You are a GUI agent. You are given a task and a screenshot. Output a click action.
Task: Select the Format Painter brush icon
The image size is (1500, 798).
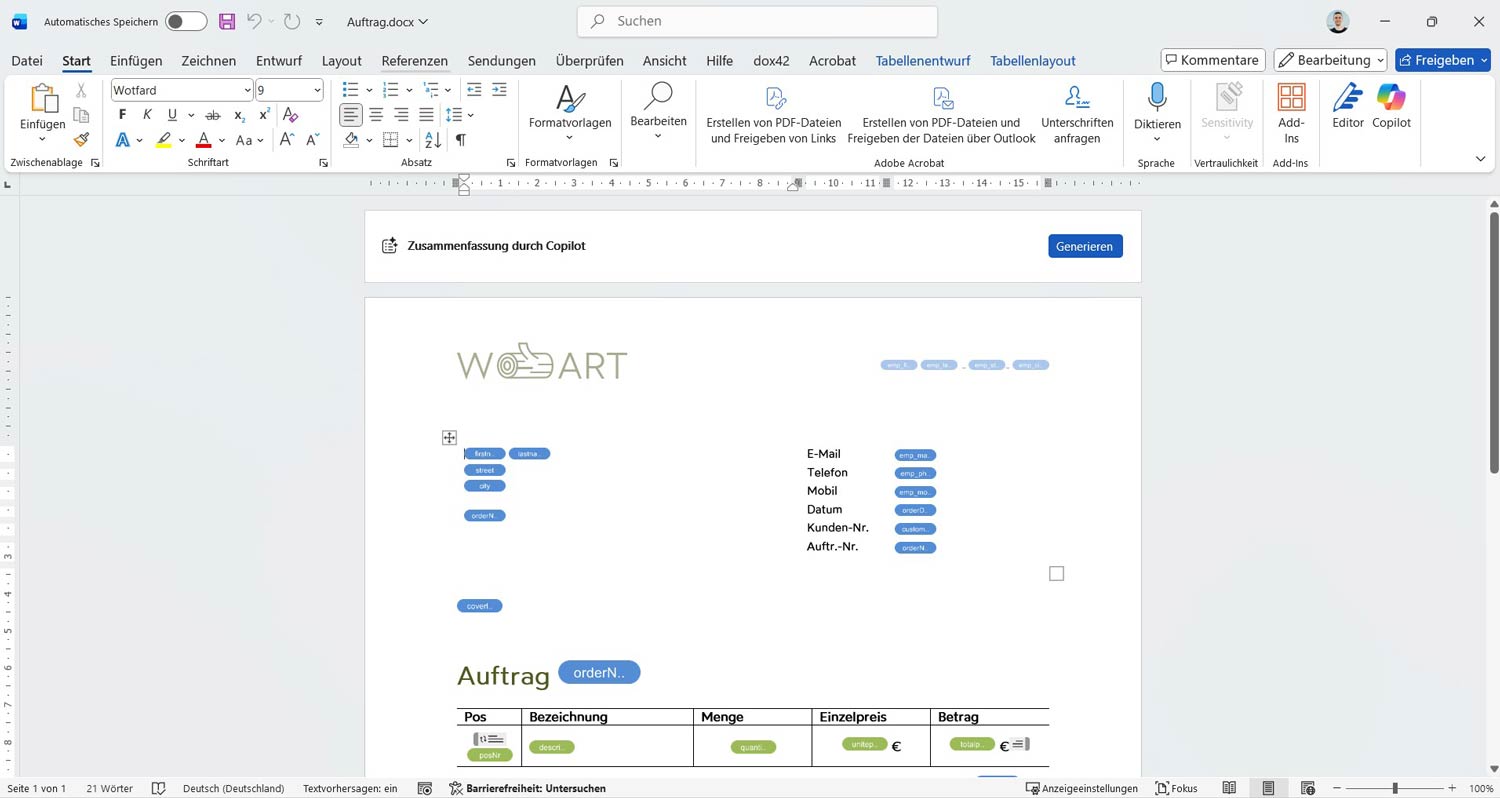coord(80,139)
